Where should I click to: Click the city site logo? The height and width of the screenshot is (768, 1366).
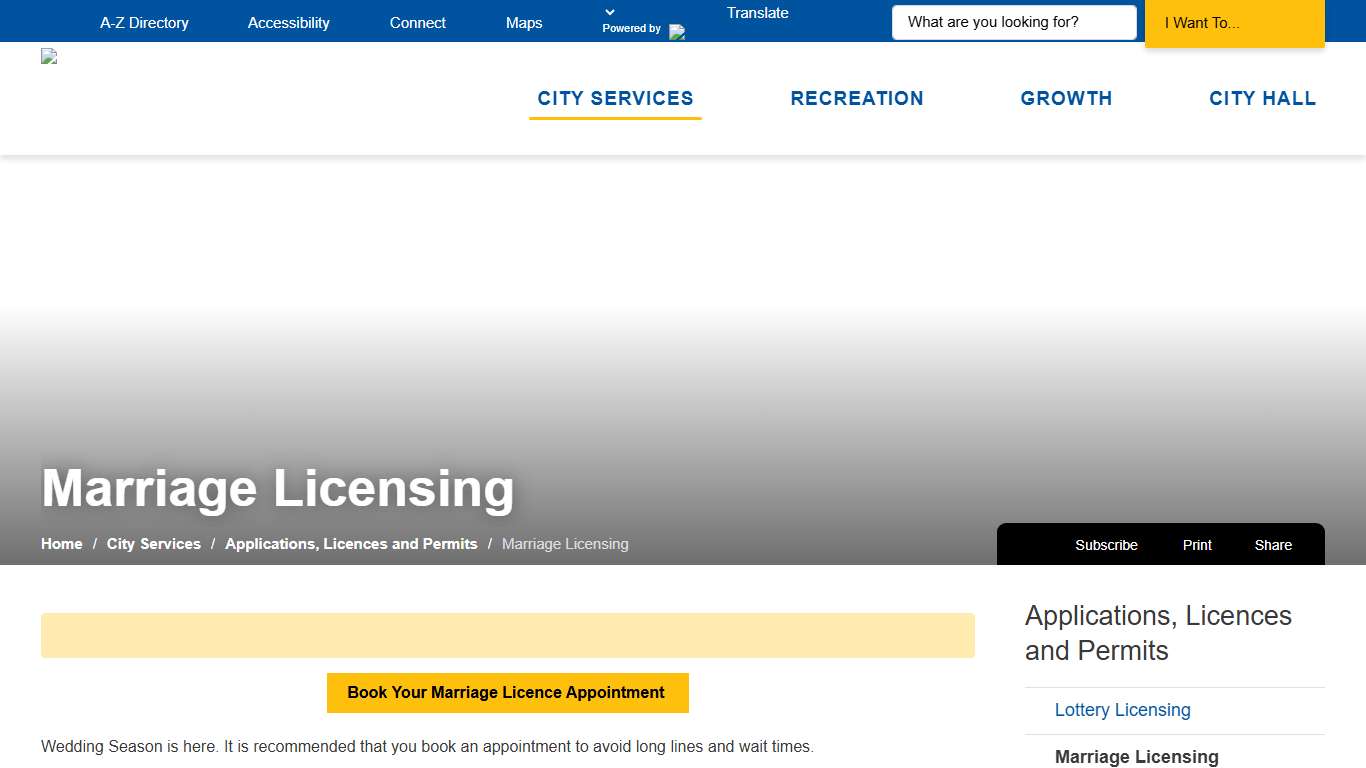(48, 56)
